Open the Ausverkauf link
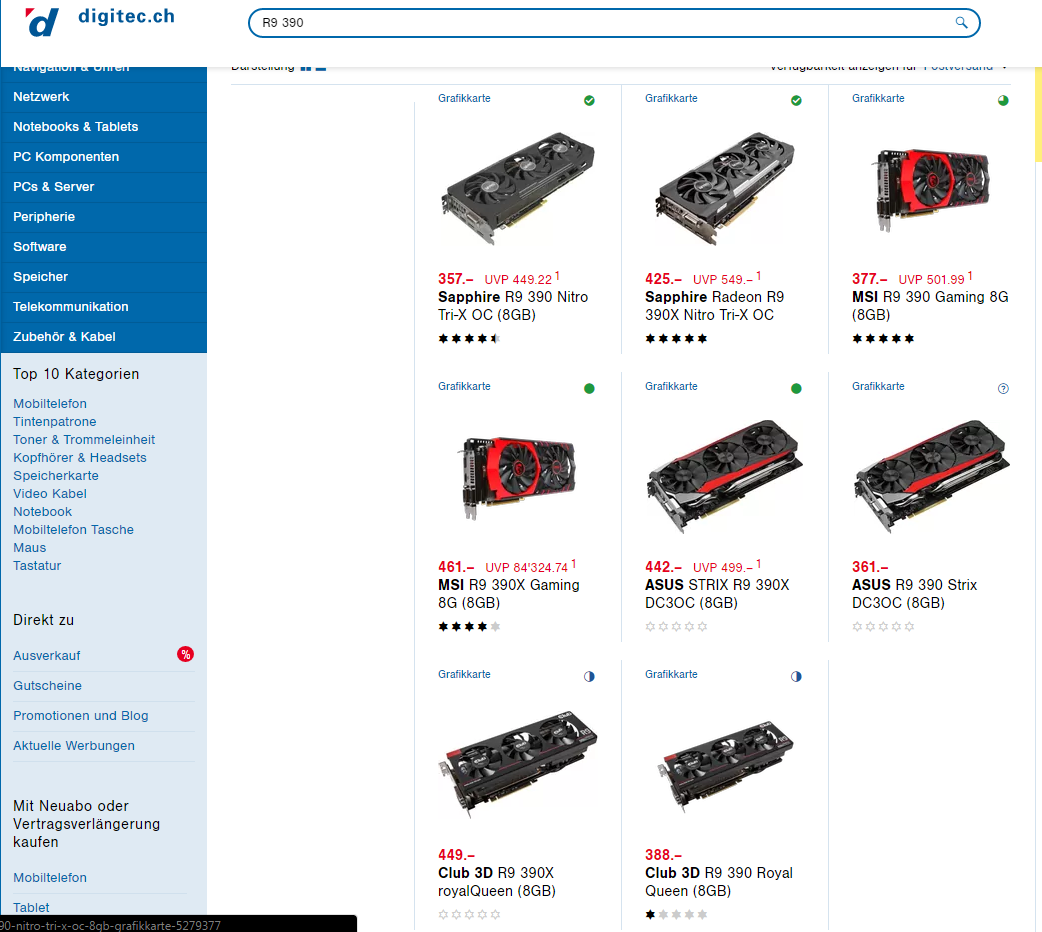The image size is (1042, 932). [47, 655]
